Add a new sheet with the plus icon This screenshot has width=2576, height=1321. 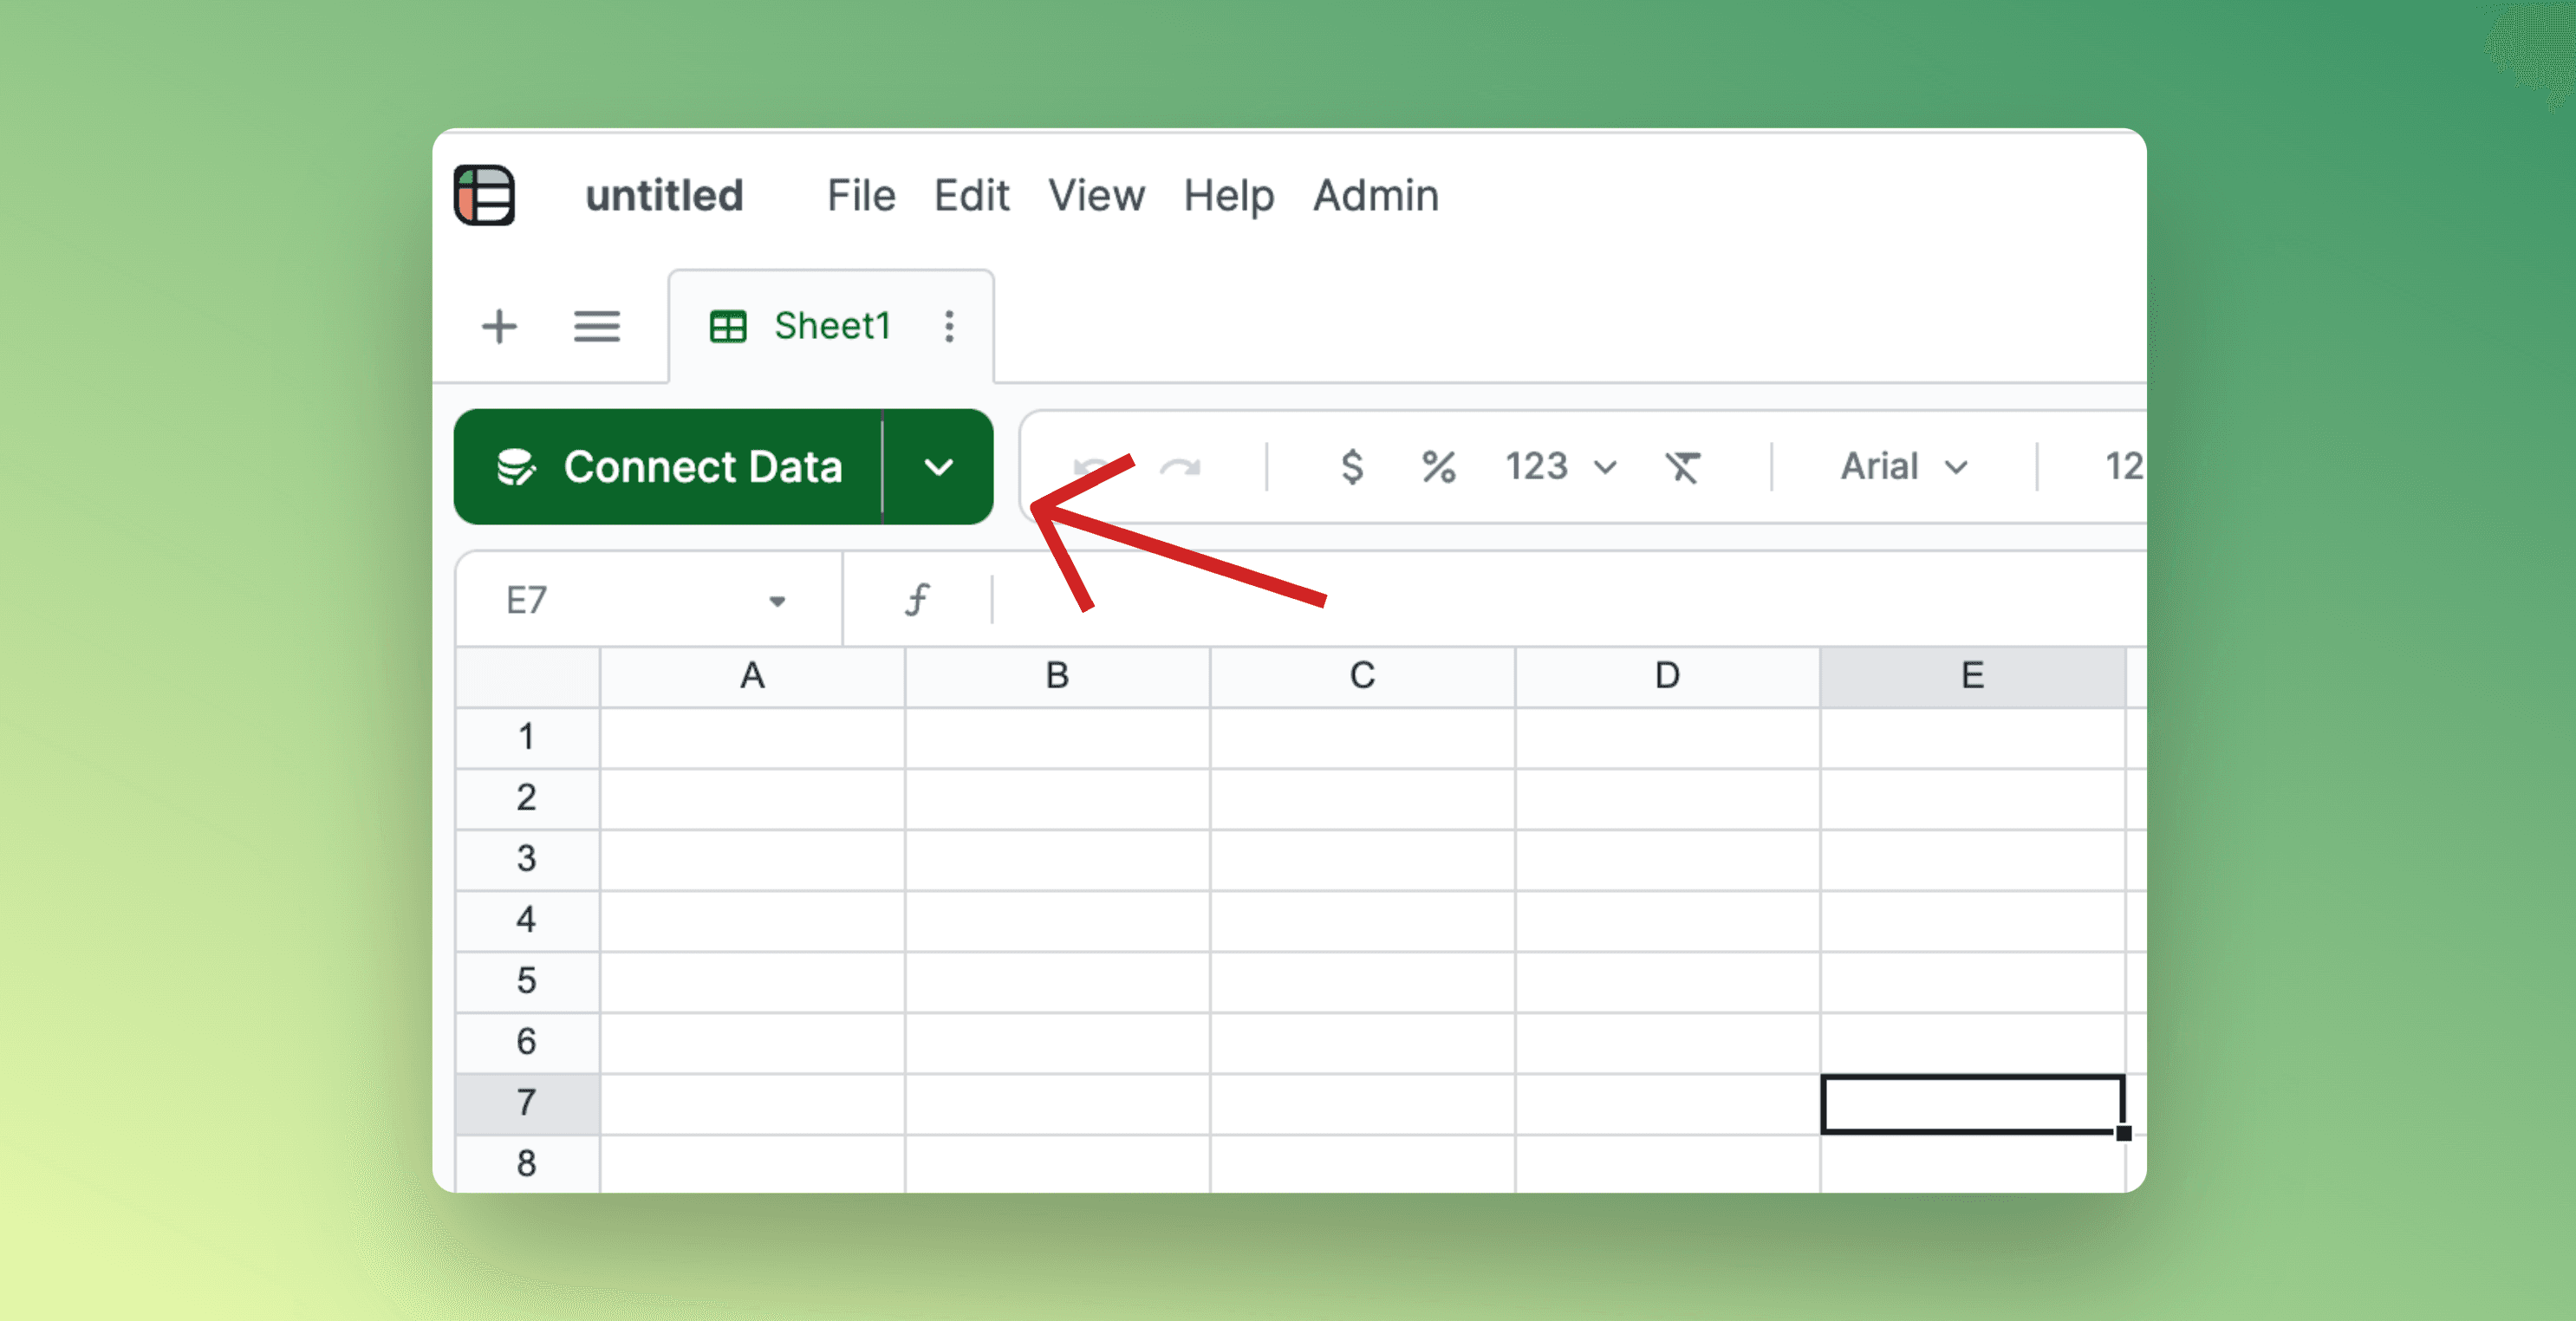tap(499, 327)
